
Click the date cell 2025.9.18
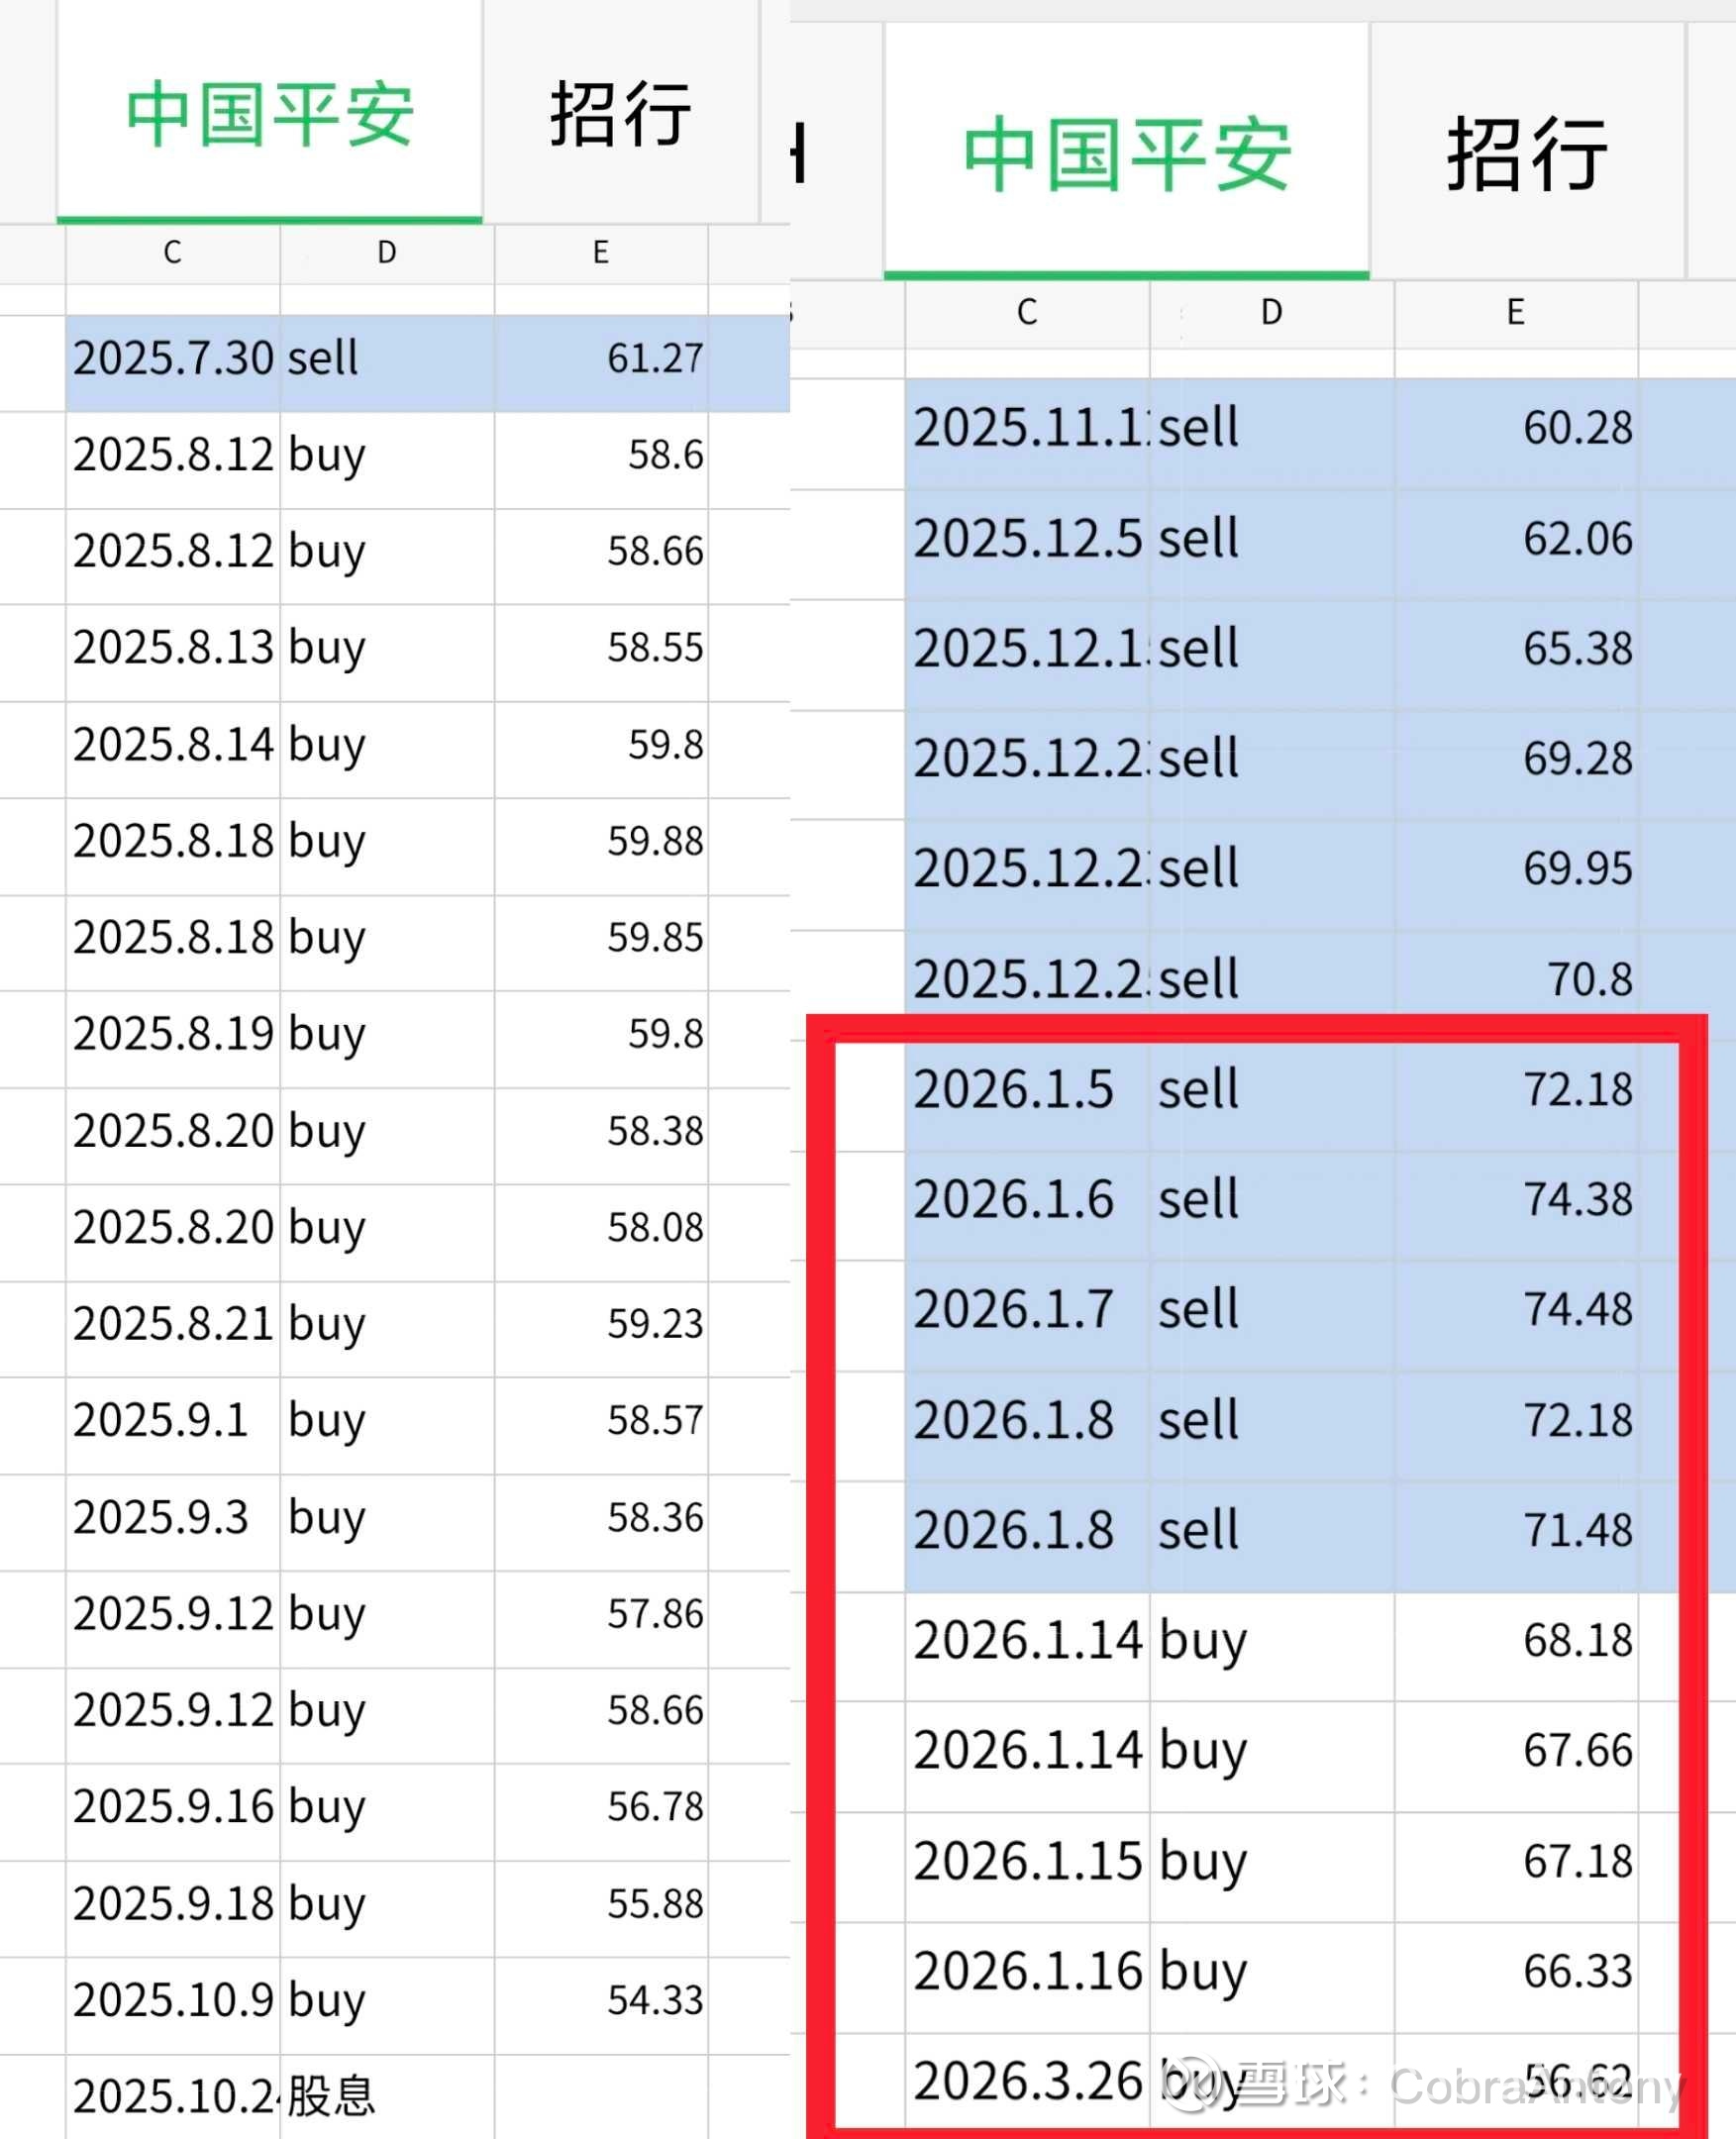tap(173, 1909)
